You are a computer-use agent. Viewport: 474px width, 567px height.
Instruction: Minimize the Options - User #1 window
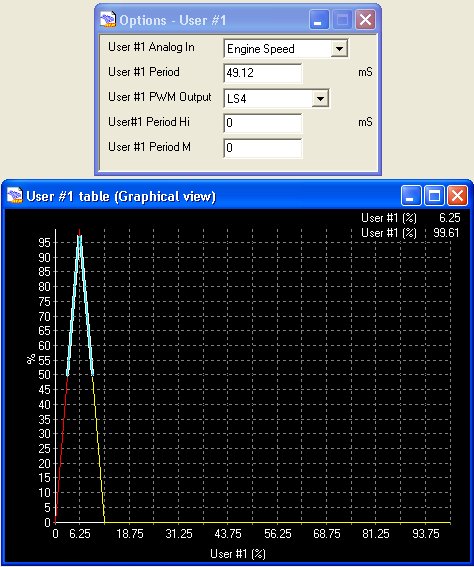[x=319, y=20]
